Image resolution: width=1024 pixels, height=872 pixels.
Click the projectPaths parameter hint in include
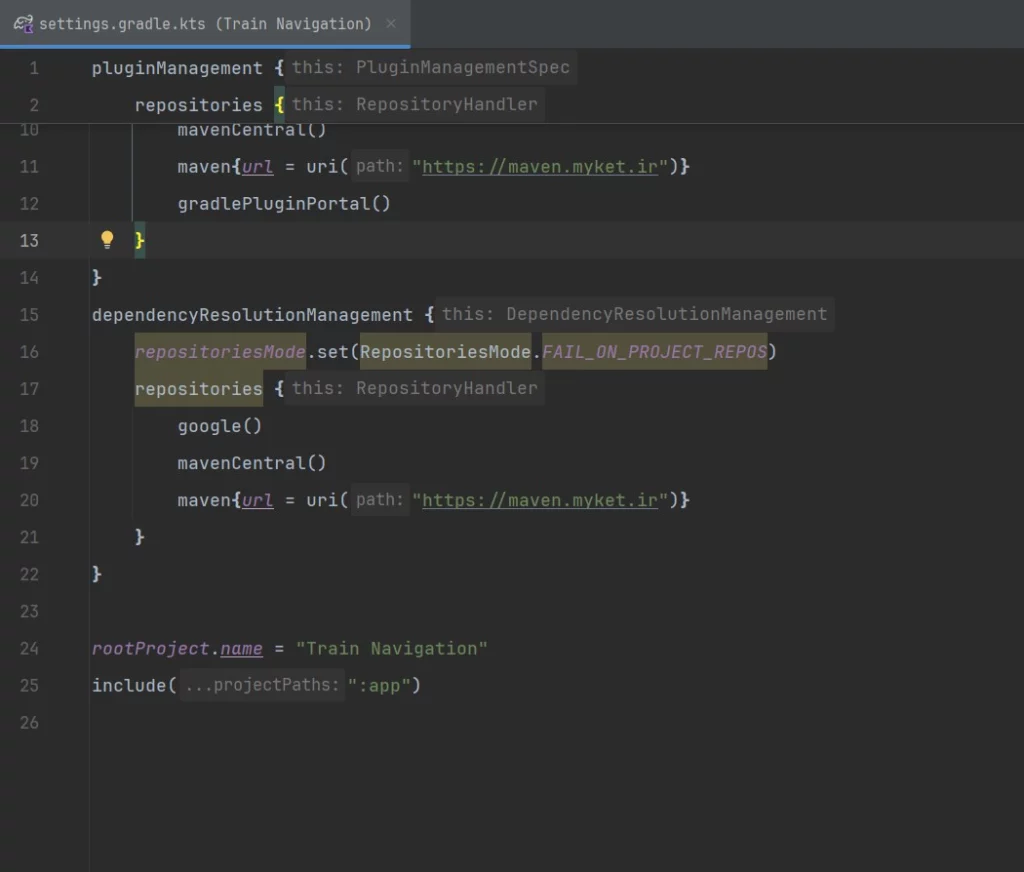point(262,685)
